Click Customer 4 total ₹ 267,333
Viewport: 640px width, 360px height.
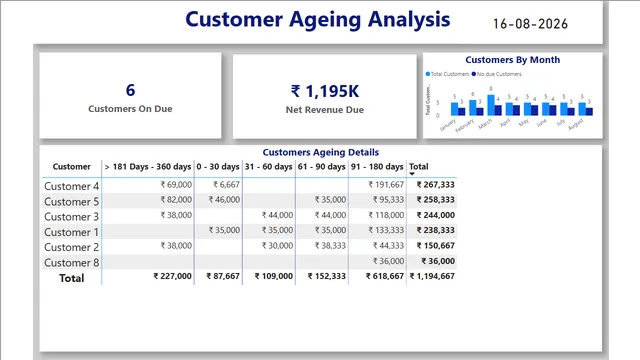[436, 184]
